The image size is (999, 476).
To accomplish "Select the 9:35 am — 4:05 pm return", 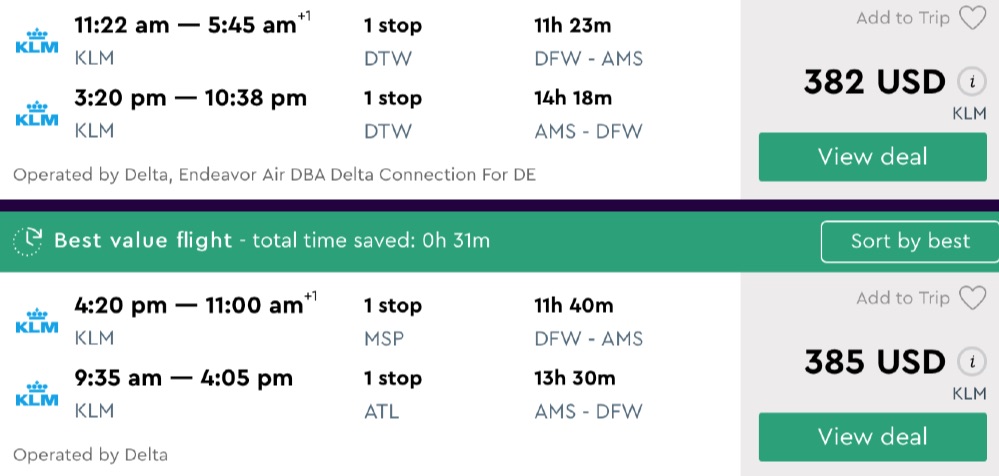I will (x=184, y=379).
